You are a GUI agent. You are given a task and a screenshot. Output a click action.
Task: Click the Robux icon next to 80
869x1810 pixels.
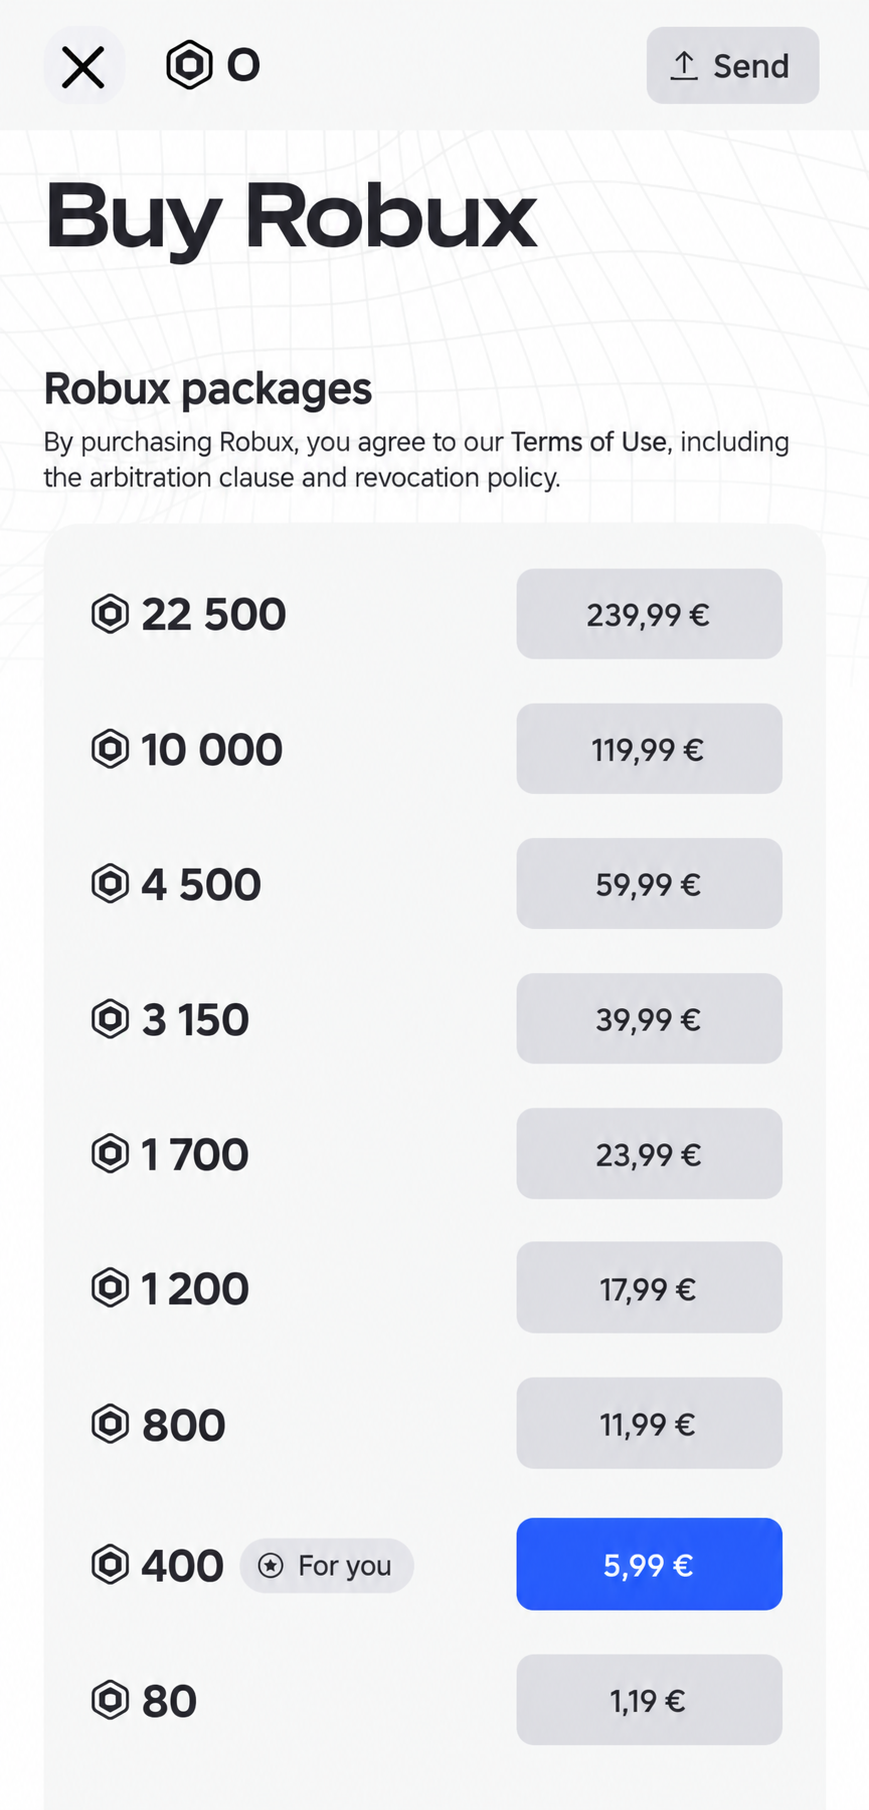coord(110,1700)
